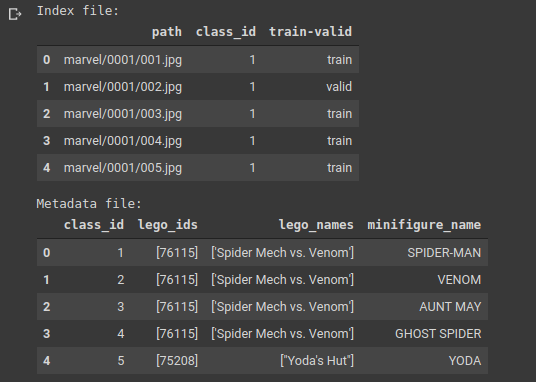Select the marvel/0001/003.jpg path cell
The width and height of the screenshot is (536, 382).
pyautogui.click(x=123, y=114)
